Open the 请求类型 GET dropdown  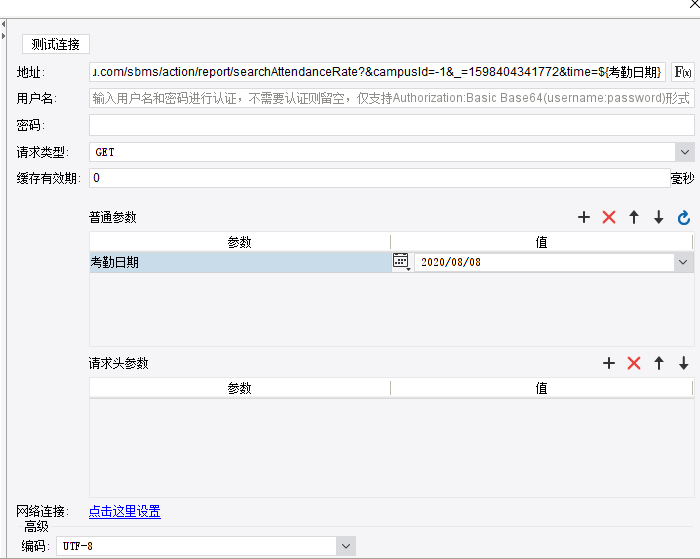click(x=685, y=152)
